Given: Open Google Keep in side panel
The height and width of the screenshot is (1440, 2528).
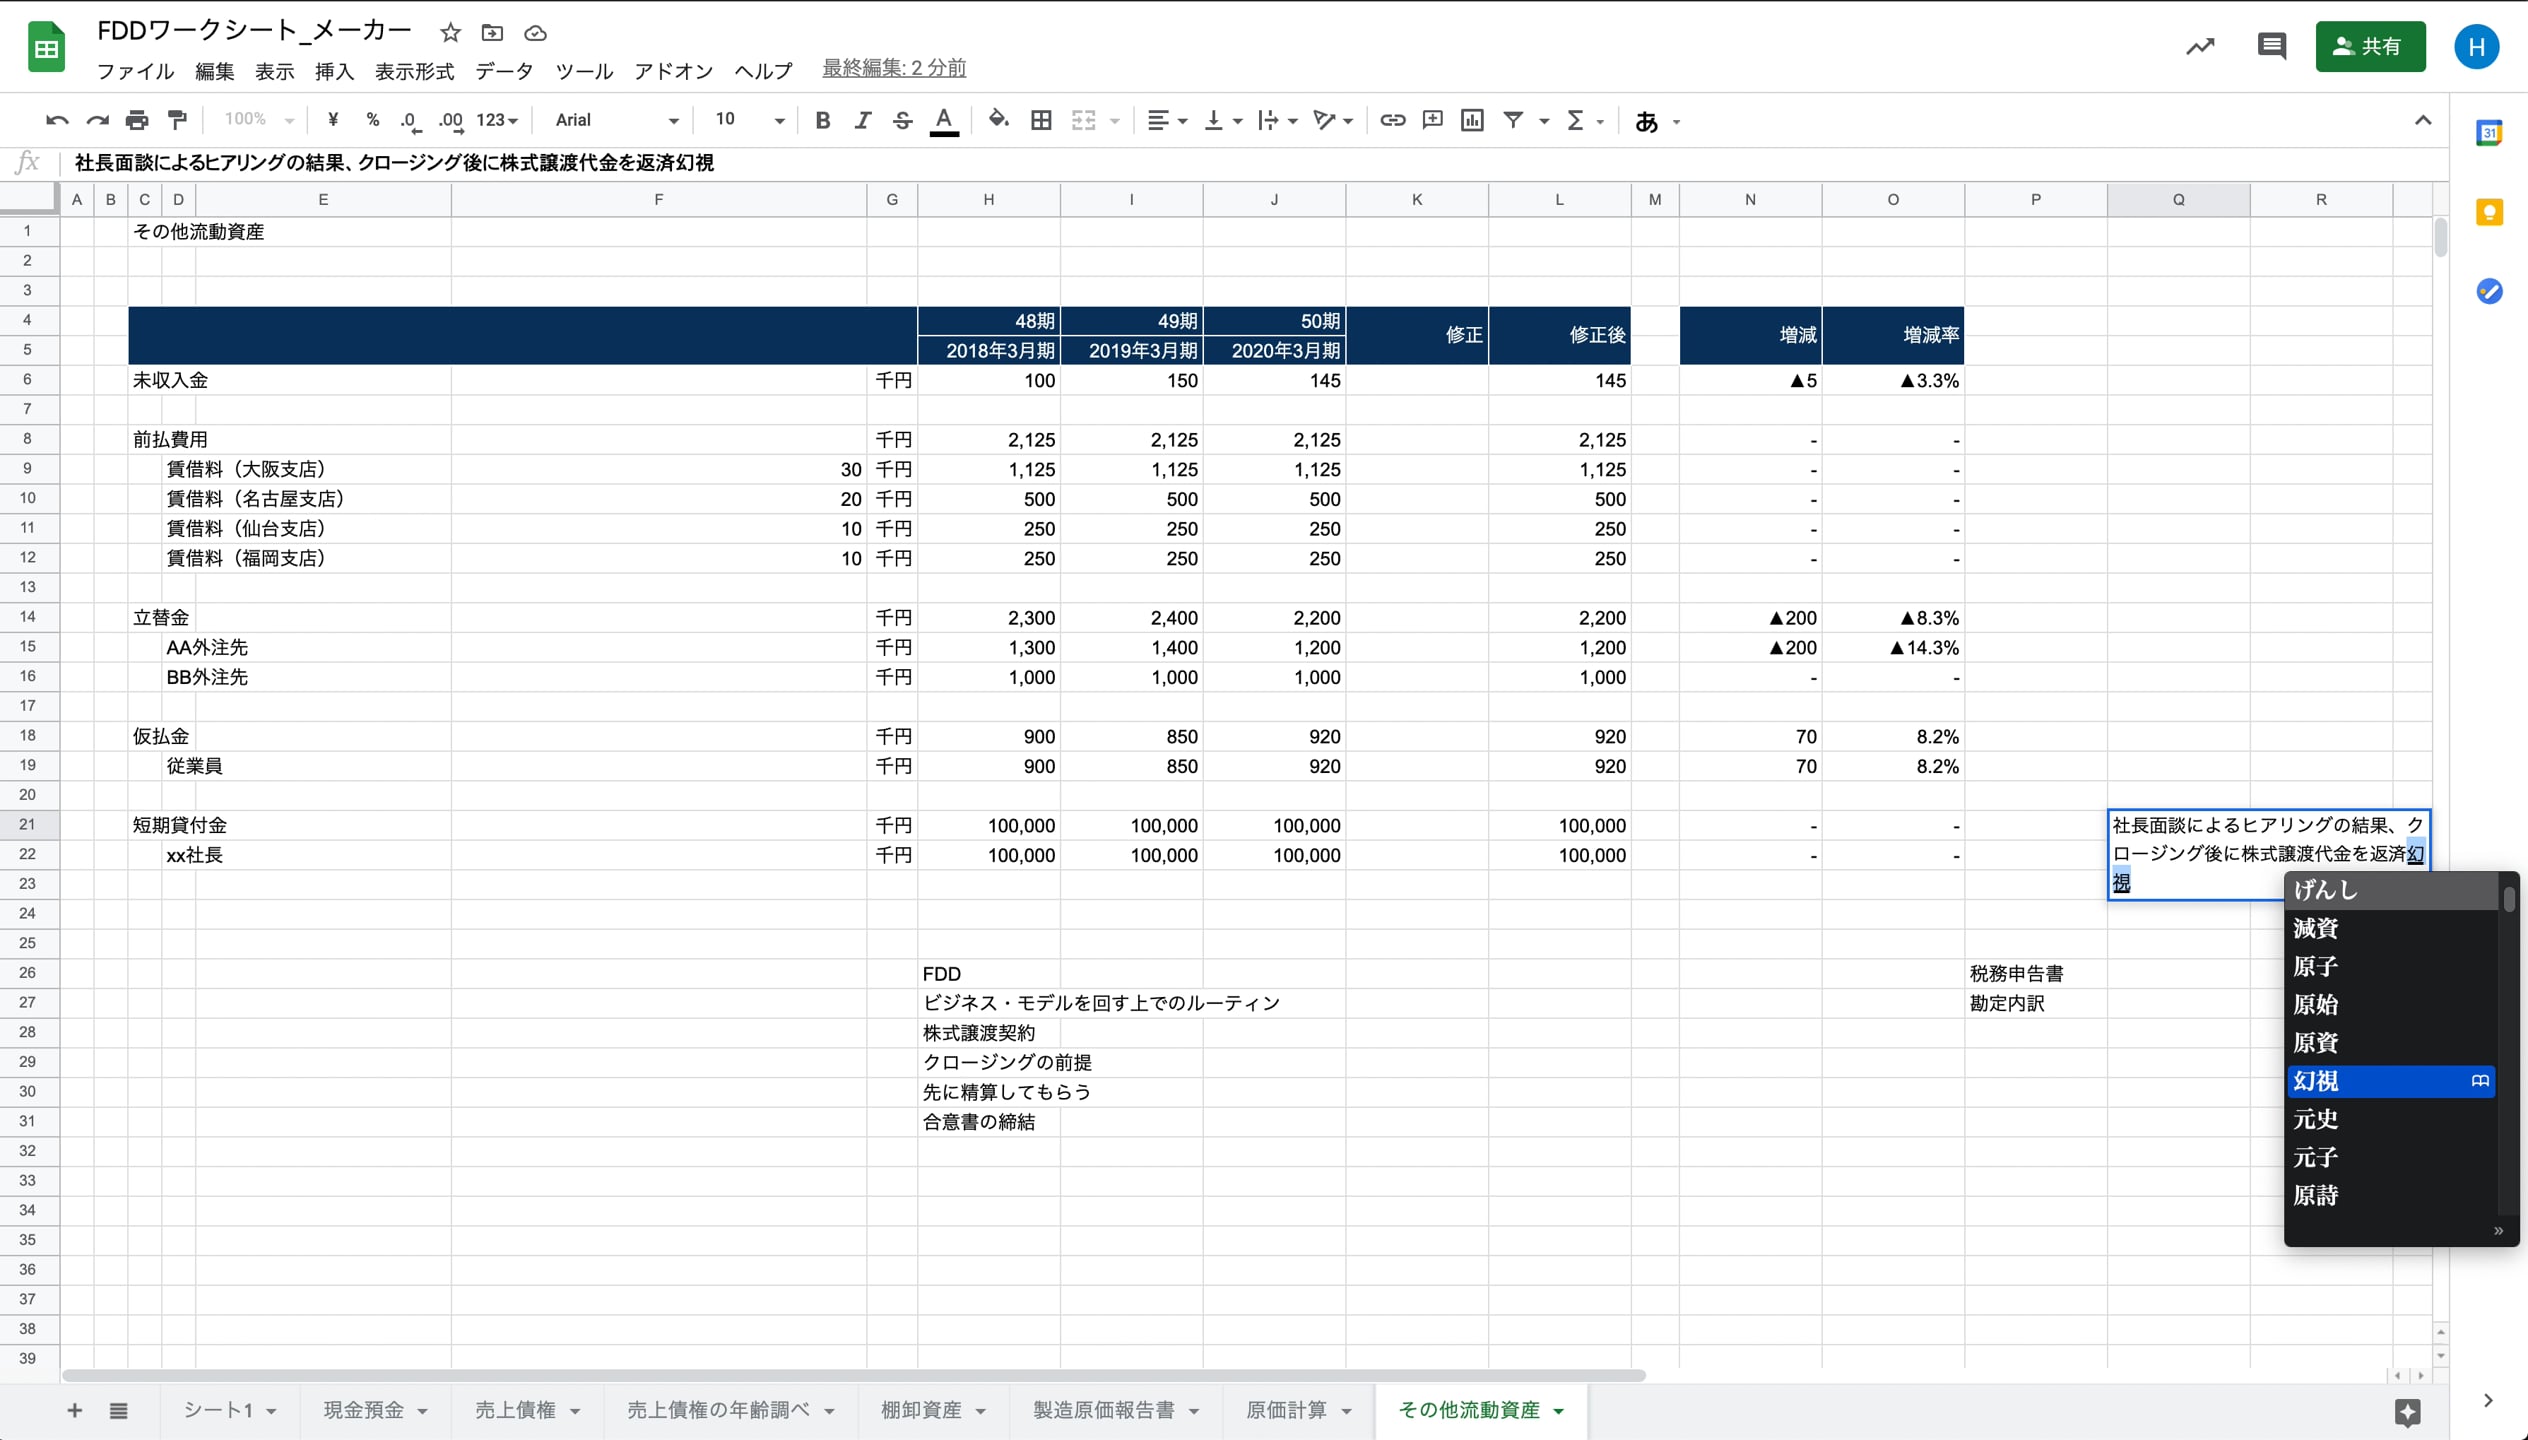Looking at the screenshot, I should (x=2489, y=212).
